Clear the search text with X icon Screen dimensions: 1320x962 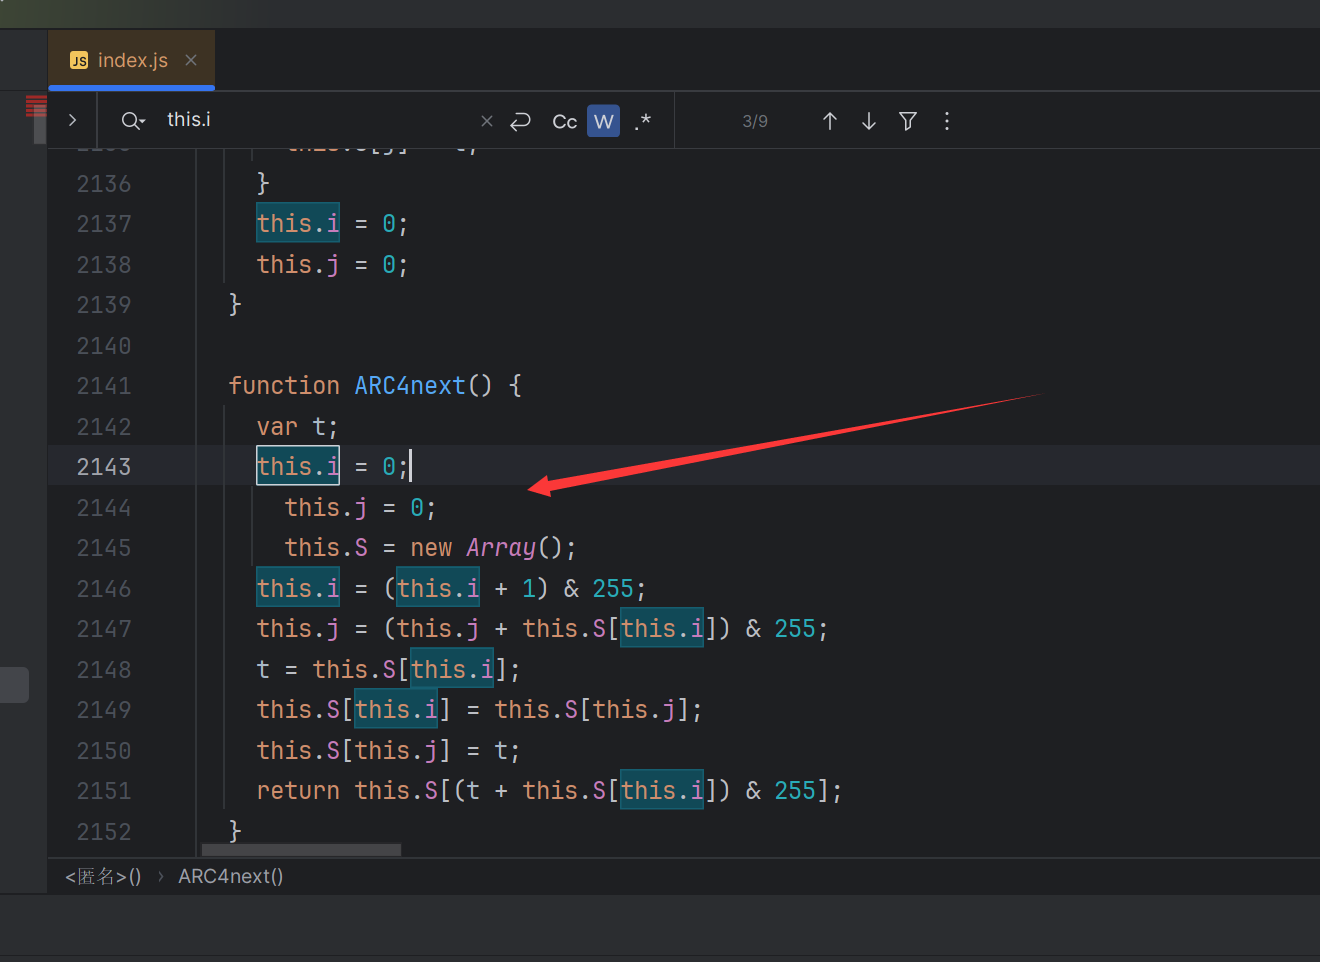487,121
